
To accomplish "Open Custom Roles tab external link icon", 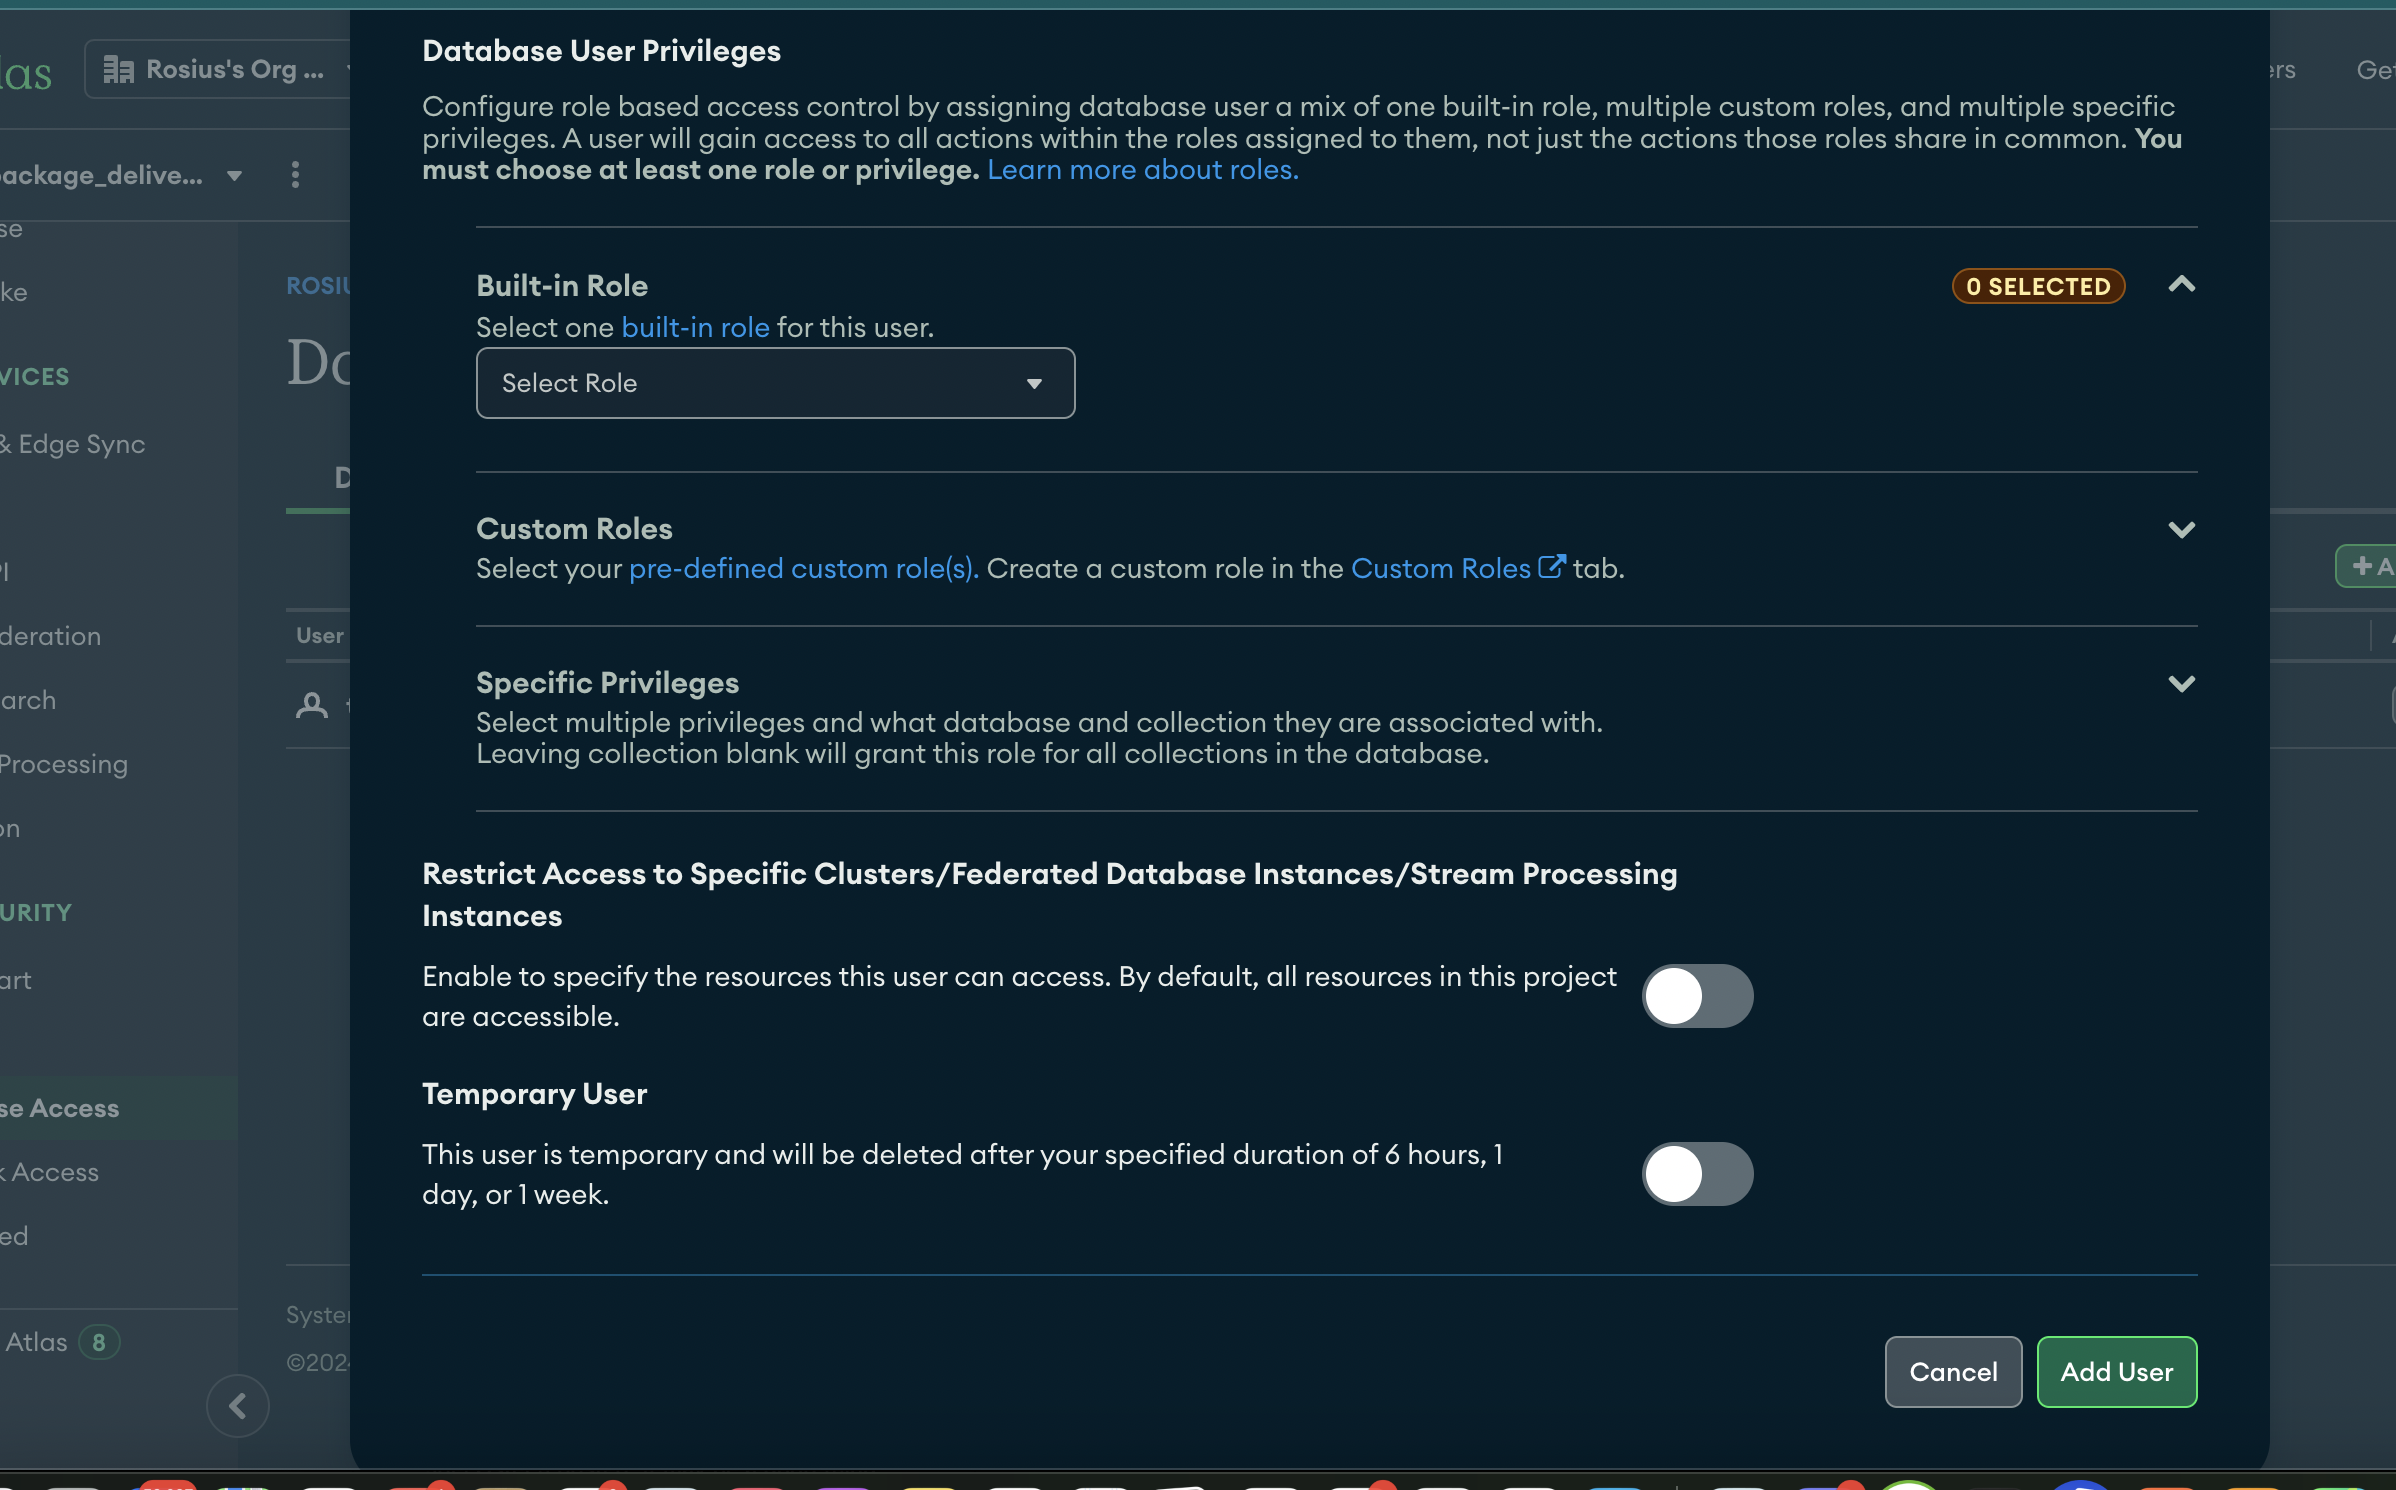I will tap(1550, 567).
